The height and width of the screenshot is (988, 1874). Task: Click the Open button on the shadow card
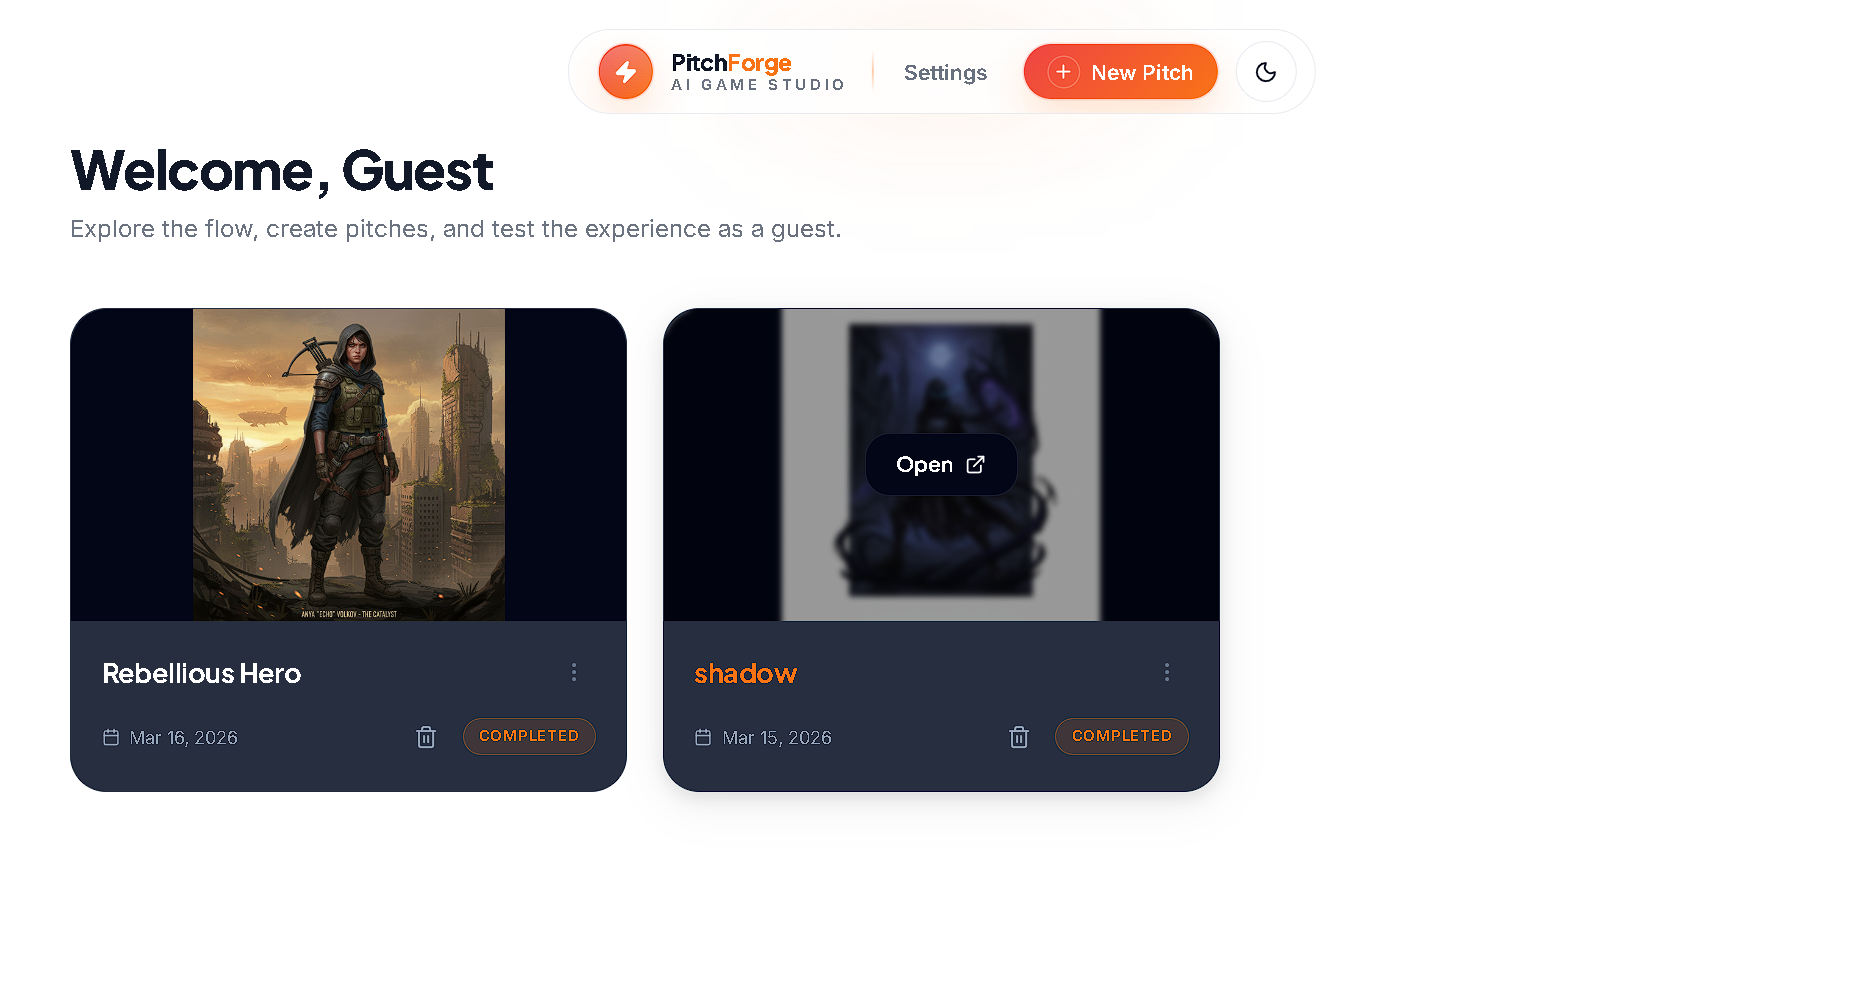click(x=941, y=465)
